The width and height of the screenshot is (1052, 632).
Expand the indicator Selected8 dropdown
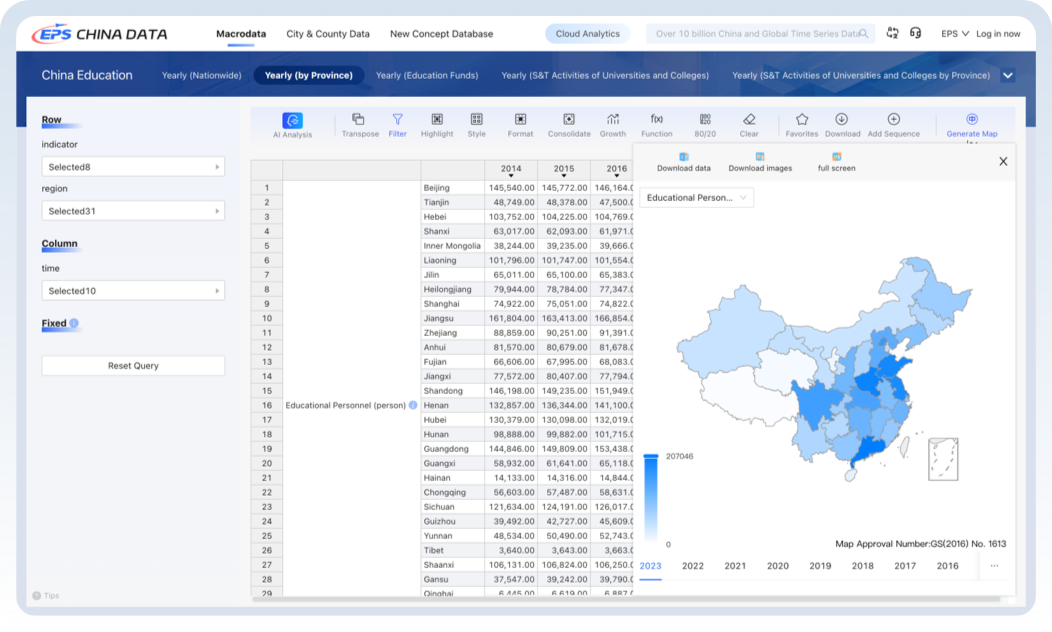133,167
